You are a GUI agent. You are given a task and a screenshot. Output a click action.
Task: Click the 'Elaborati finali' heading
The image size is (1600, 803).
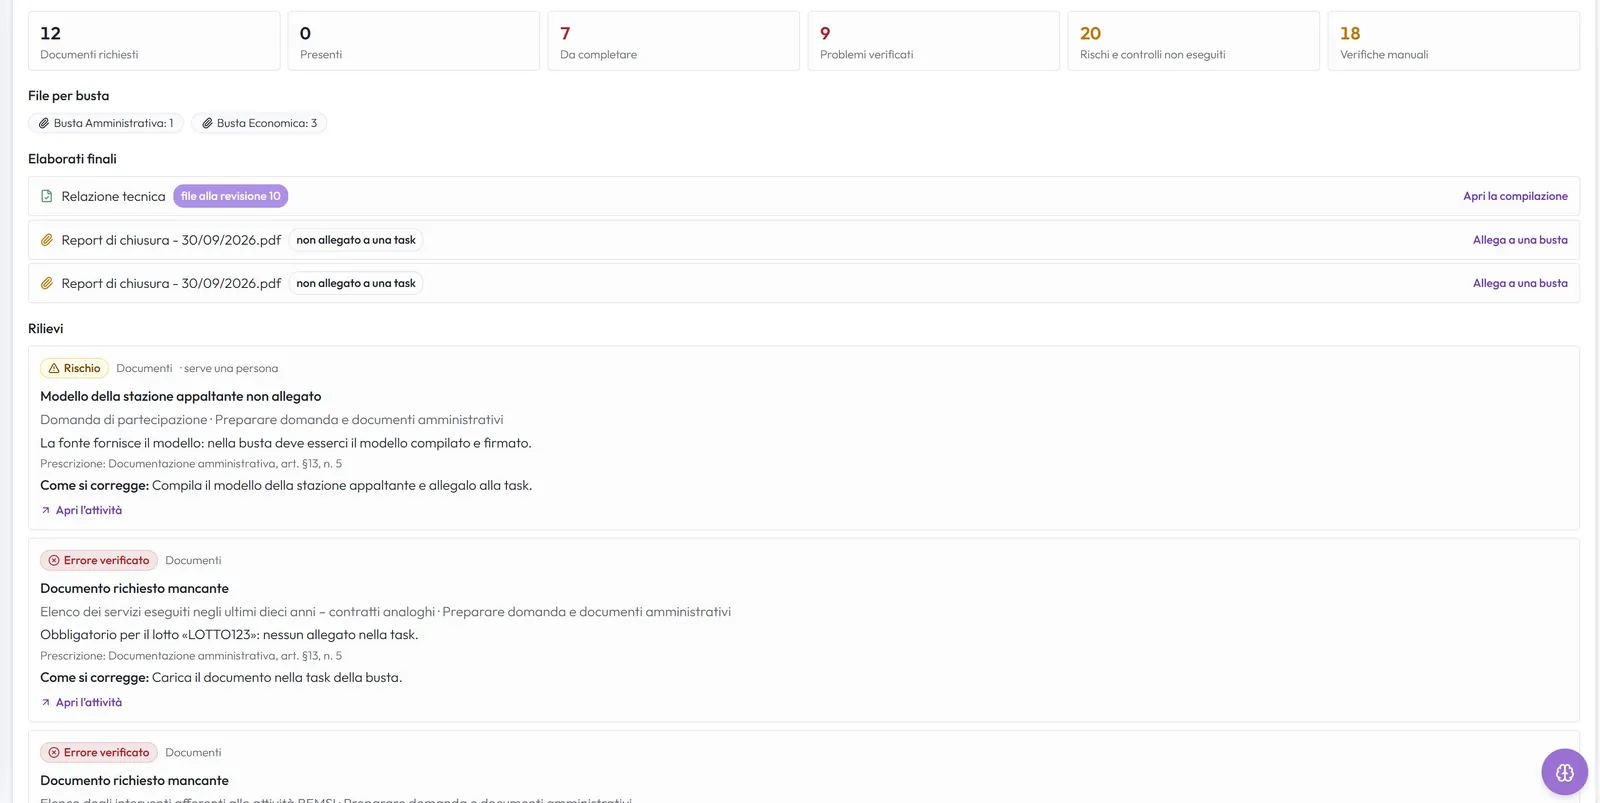tap(72, 159)
